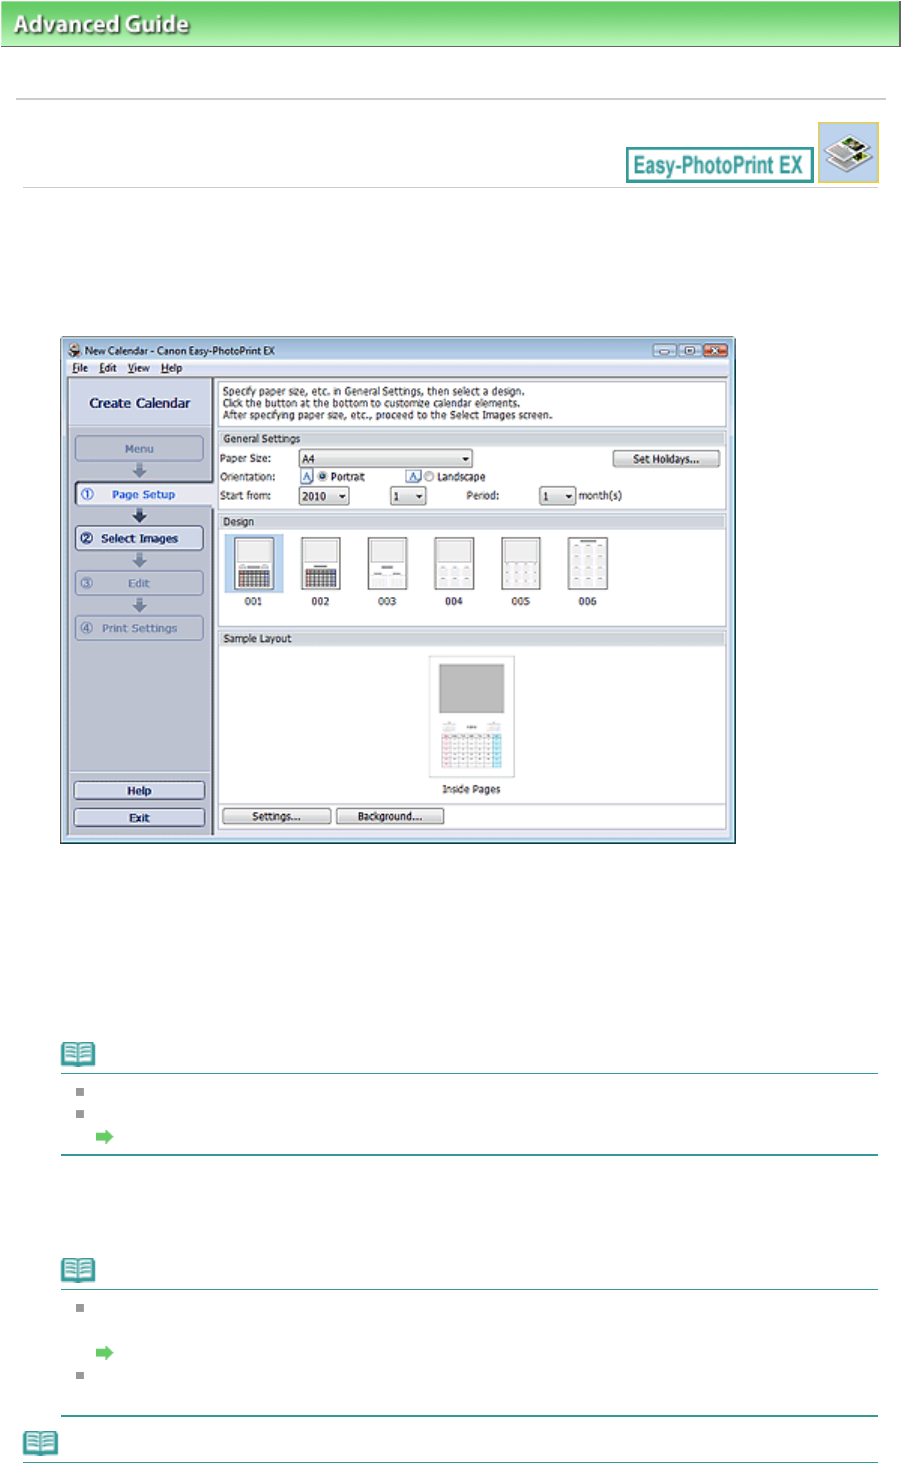The width and height of the screenshot is (901, 1471).
Task: Select calendar design 004 thumbnail
Action: (x=454, y=564)
